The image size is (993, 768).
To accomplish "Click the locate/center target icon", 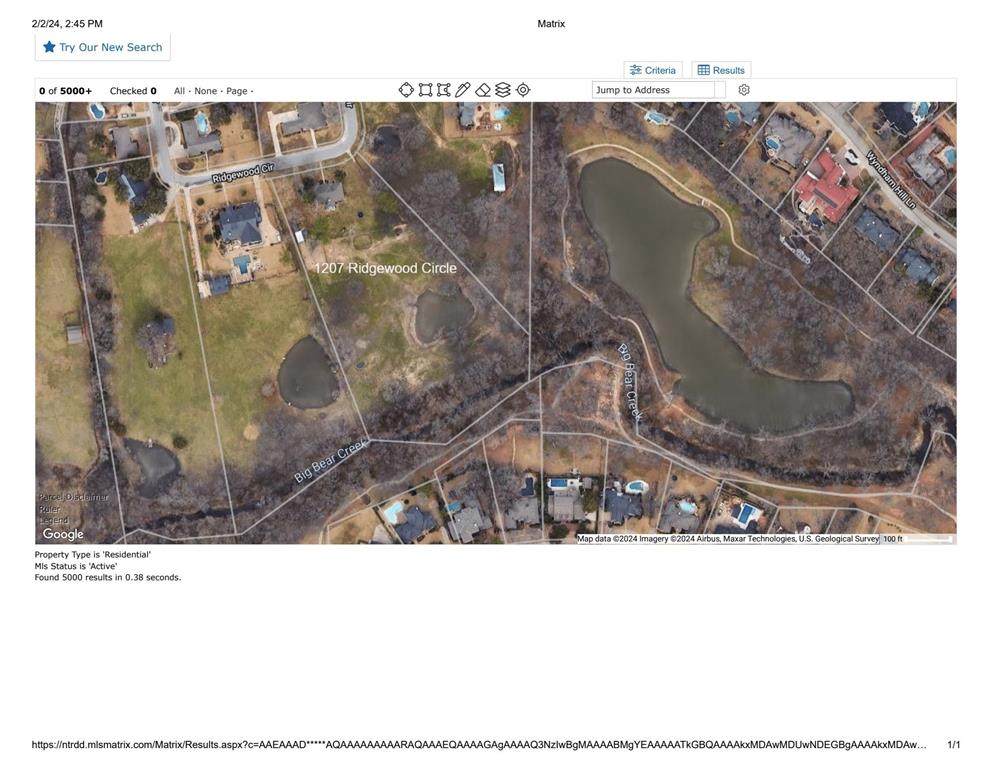I will coord(523,90).
